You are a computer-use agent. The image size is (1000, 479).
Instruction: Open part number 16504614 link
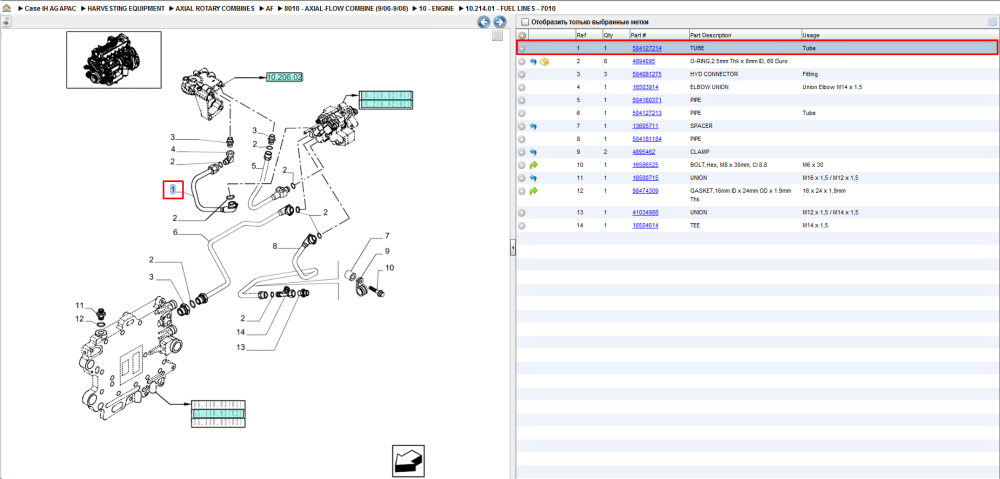click(645, 225)
